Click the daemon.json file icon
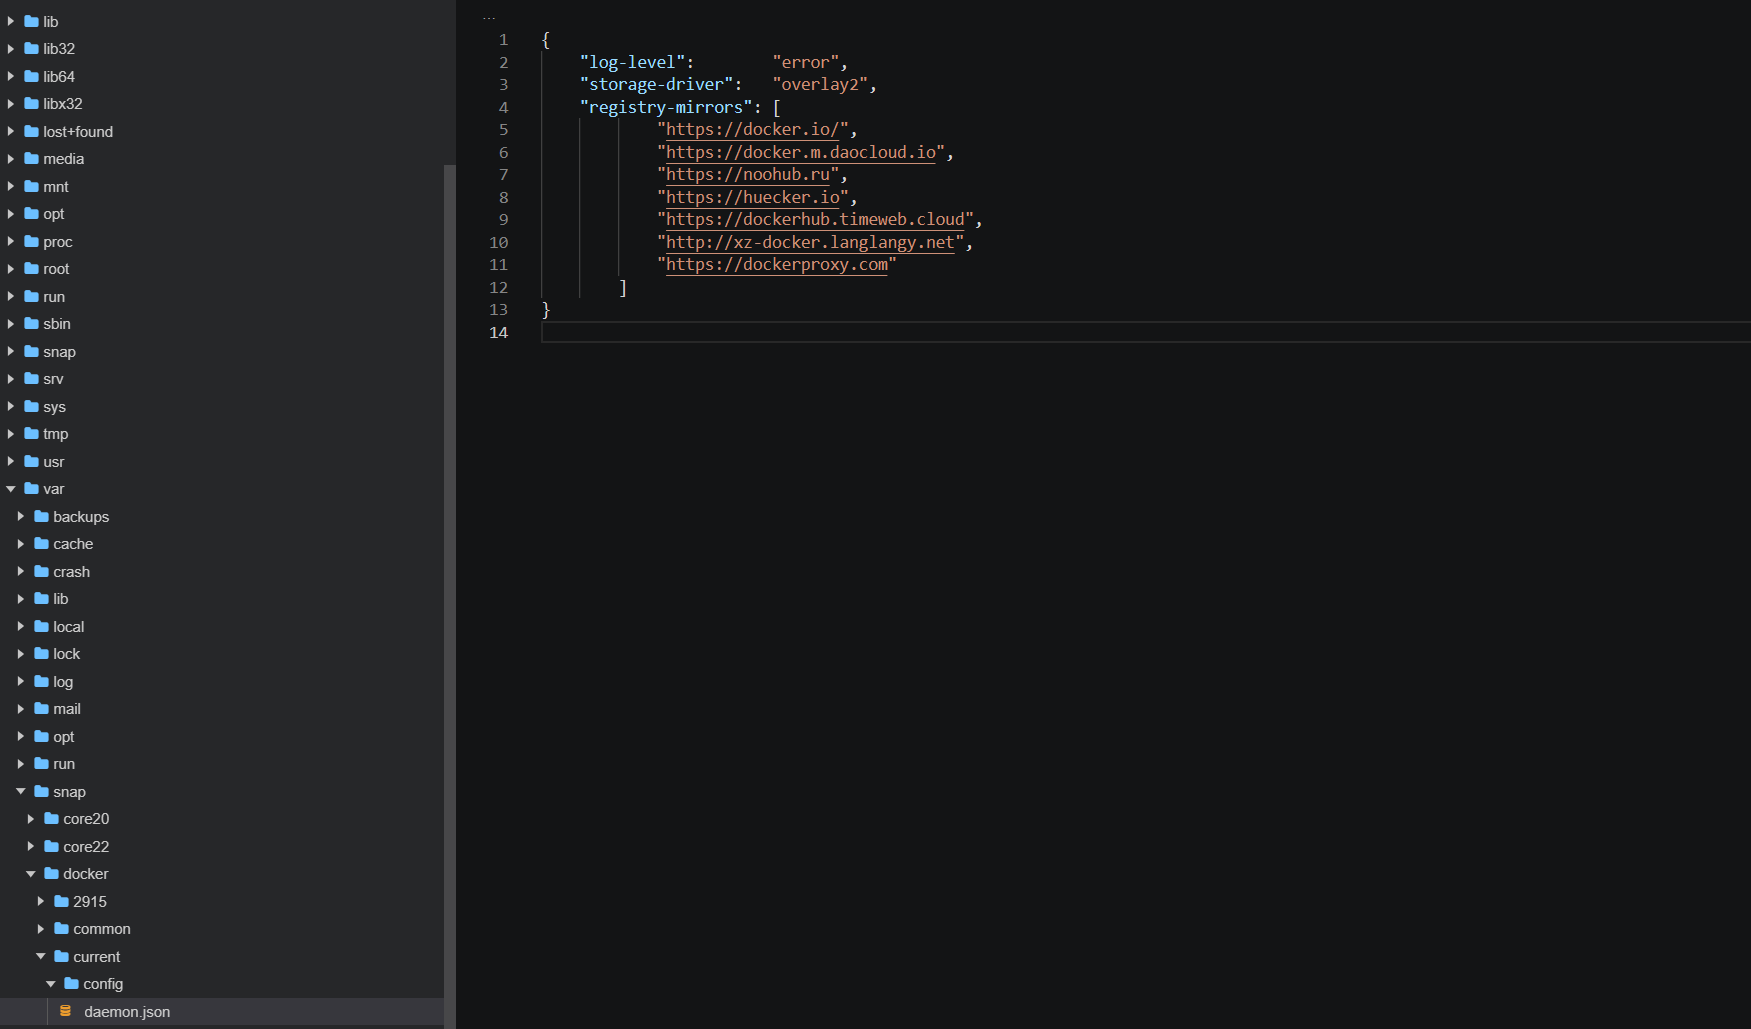This screenshot has height=1029, width=1751. [65, 1011]
